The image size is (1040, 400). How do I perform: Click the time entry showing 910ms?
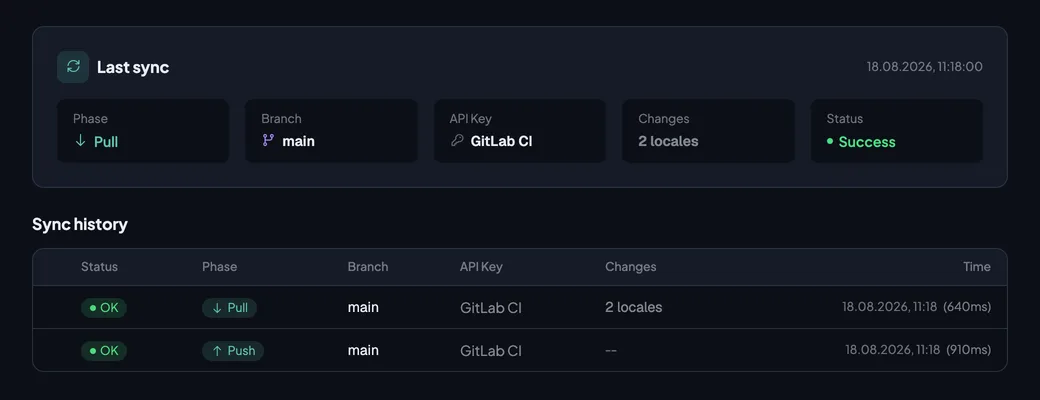(918, 350)
